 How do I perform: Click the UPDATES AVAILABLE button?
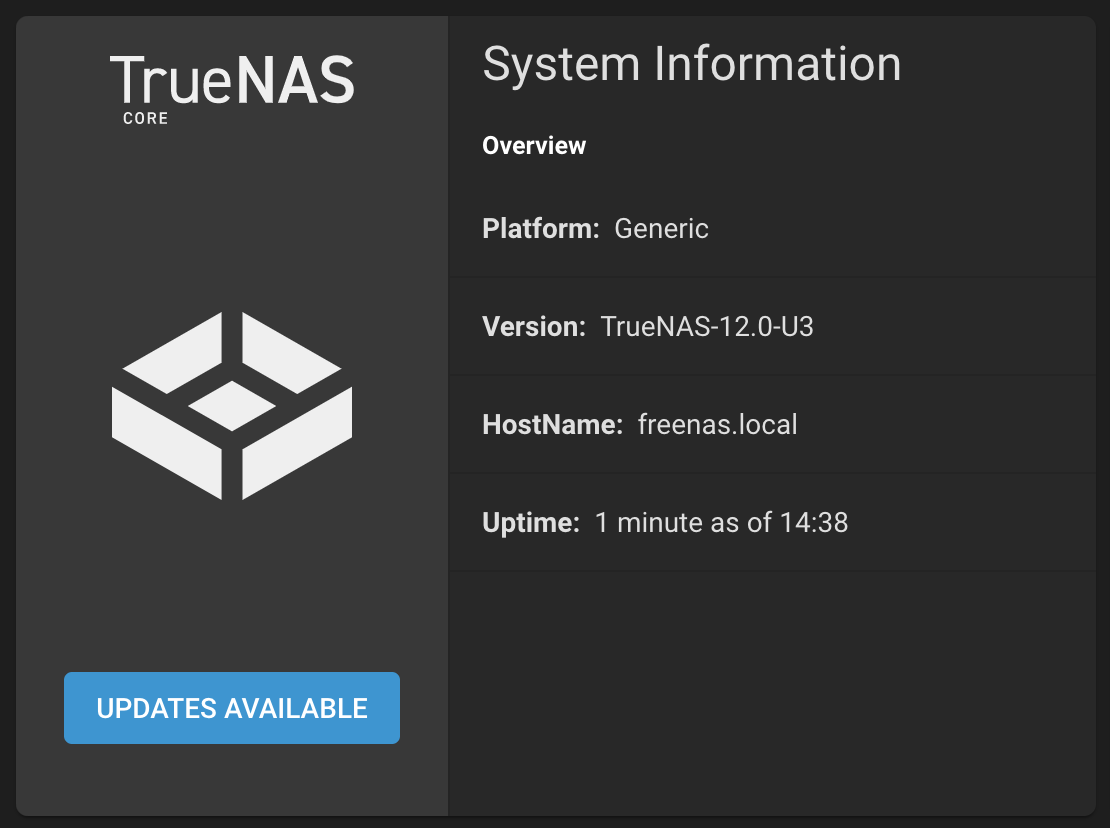(231, 708)
